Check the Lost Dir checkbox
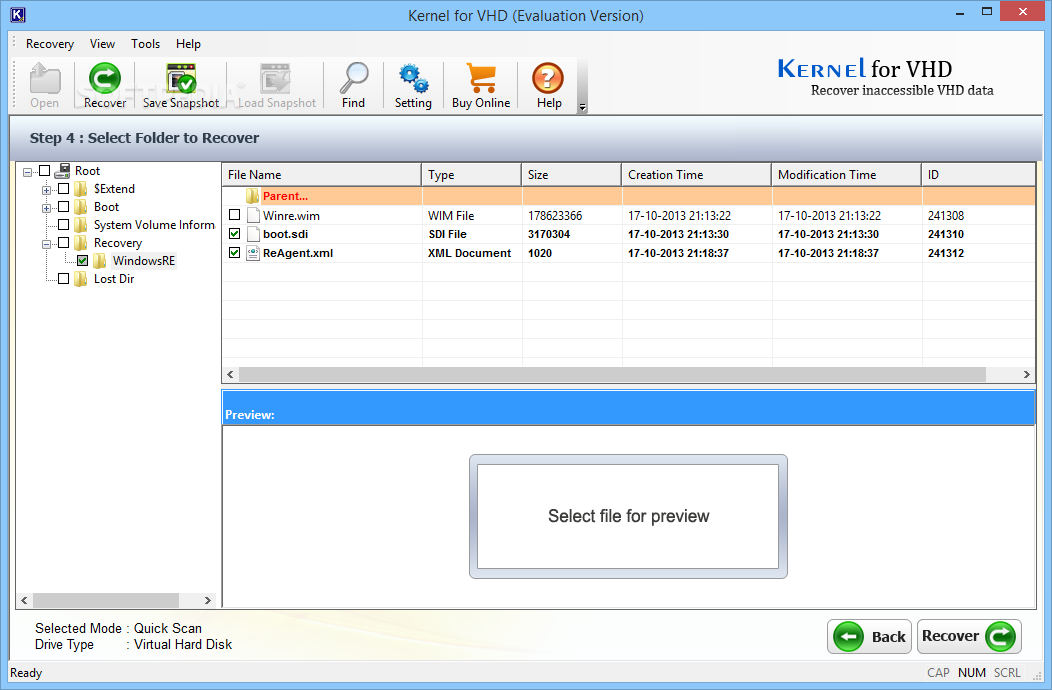The width and height of the screenshot is (1052, 690). tap(64, 279)
